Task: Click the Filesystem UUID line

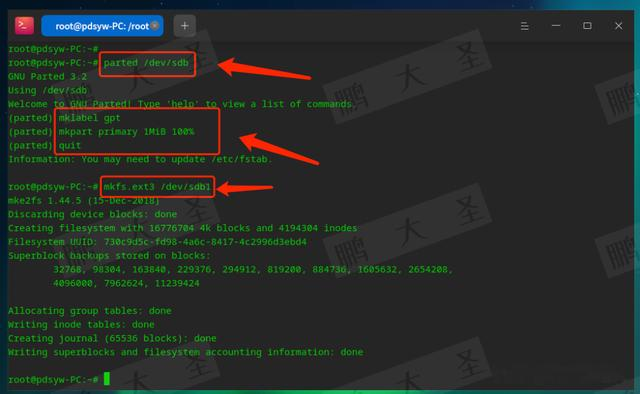Action: [x=157, y=242]
